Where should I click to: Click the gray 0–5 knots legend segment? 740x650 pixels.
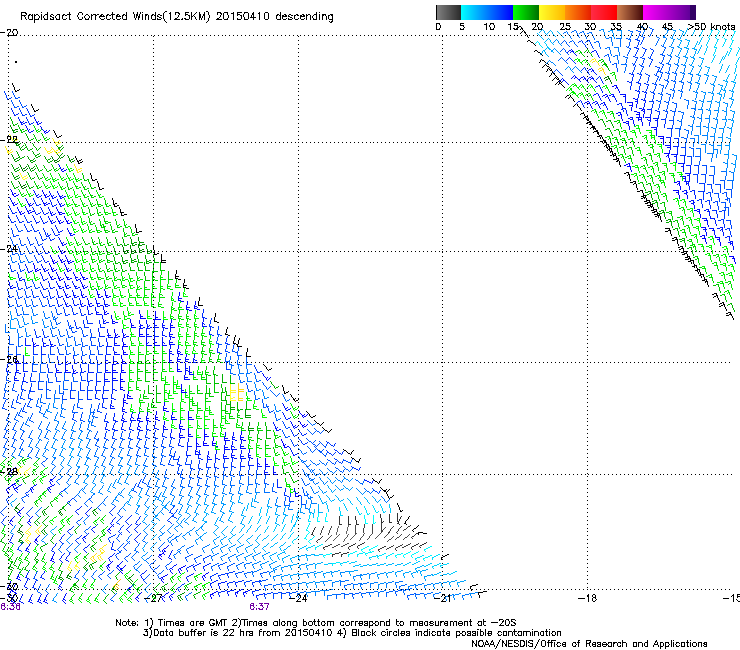(448, 12)
